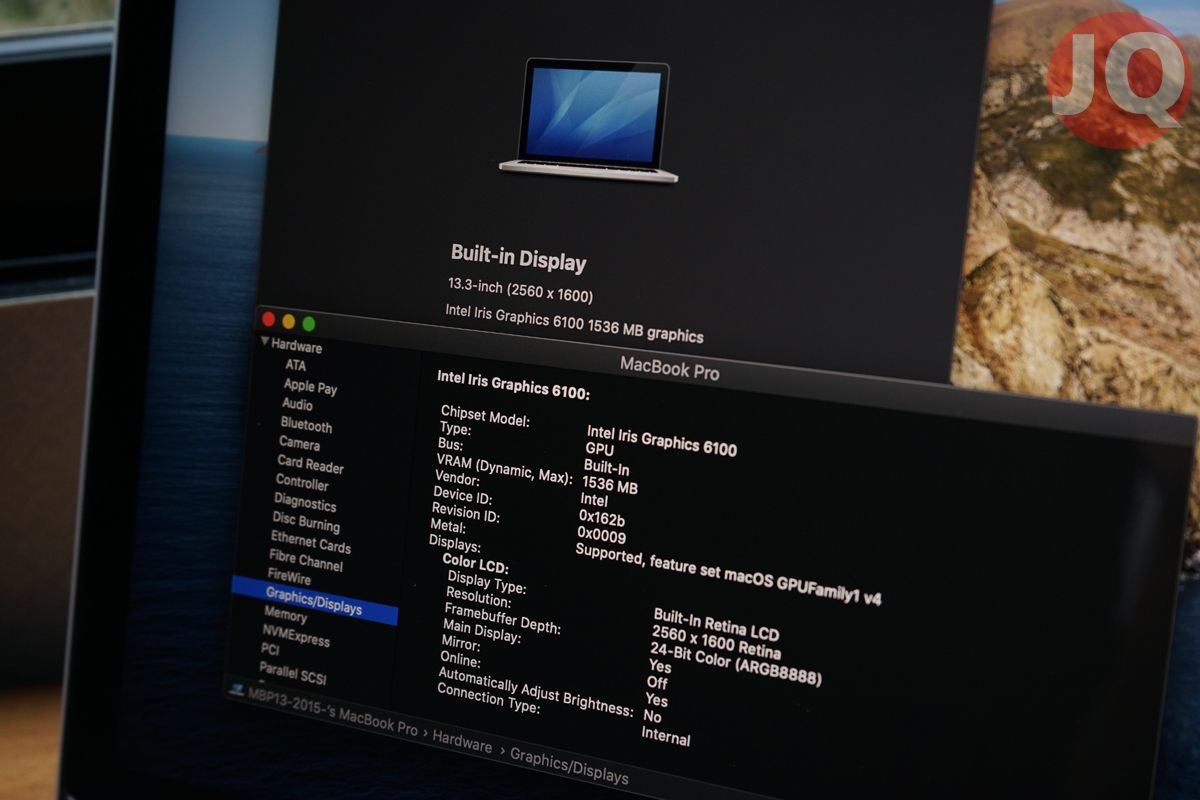The height and width of the screenshot is (800, 1200).
Task: Open the Camera hardware entry
Action: (x=299, y=443)
